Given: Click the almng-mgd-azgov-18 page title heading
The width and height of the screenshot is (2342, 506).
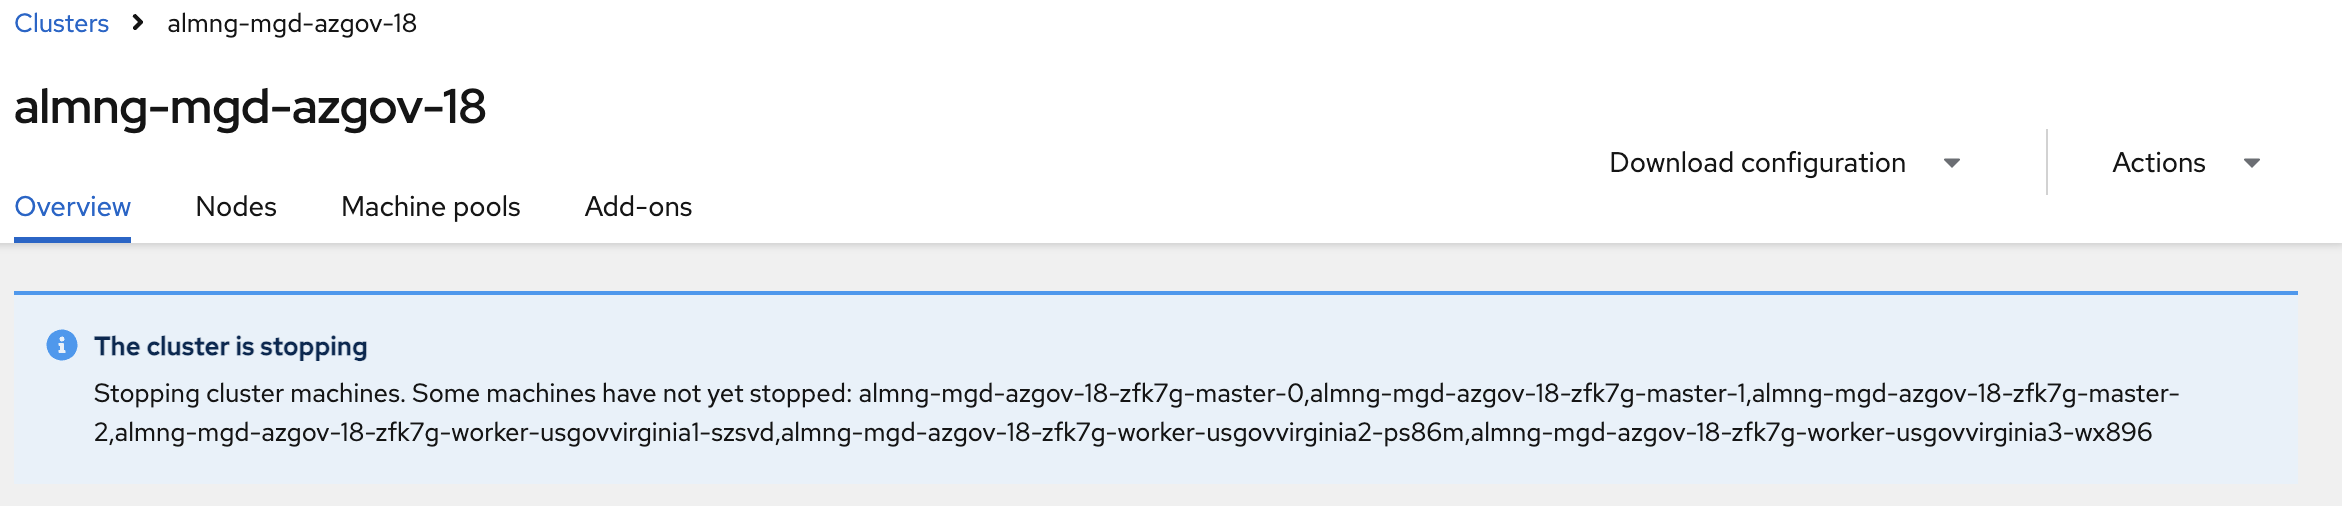Looking at the screenshot, I should pos(250,106).
